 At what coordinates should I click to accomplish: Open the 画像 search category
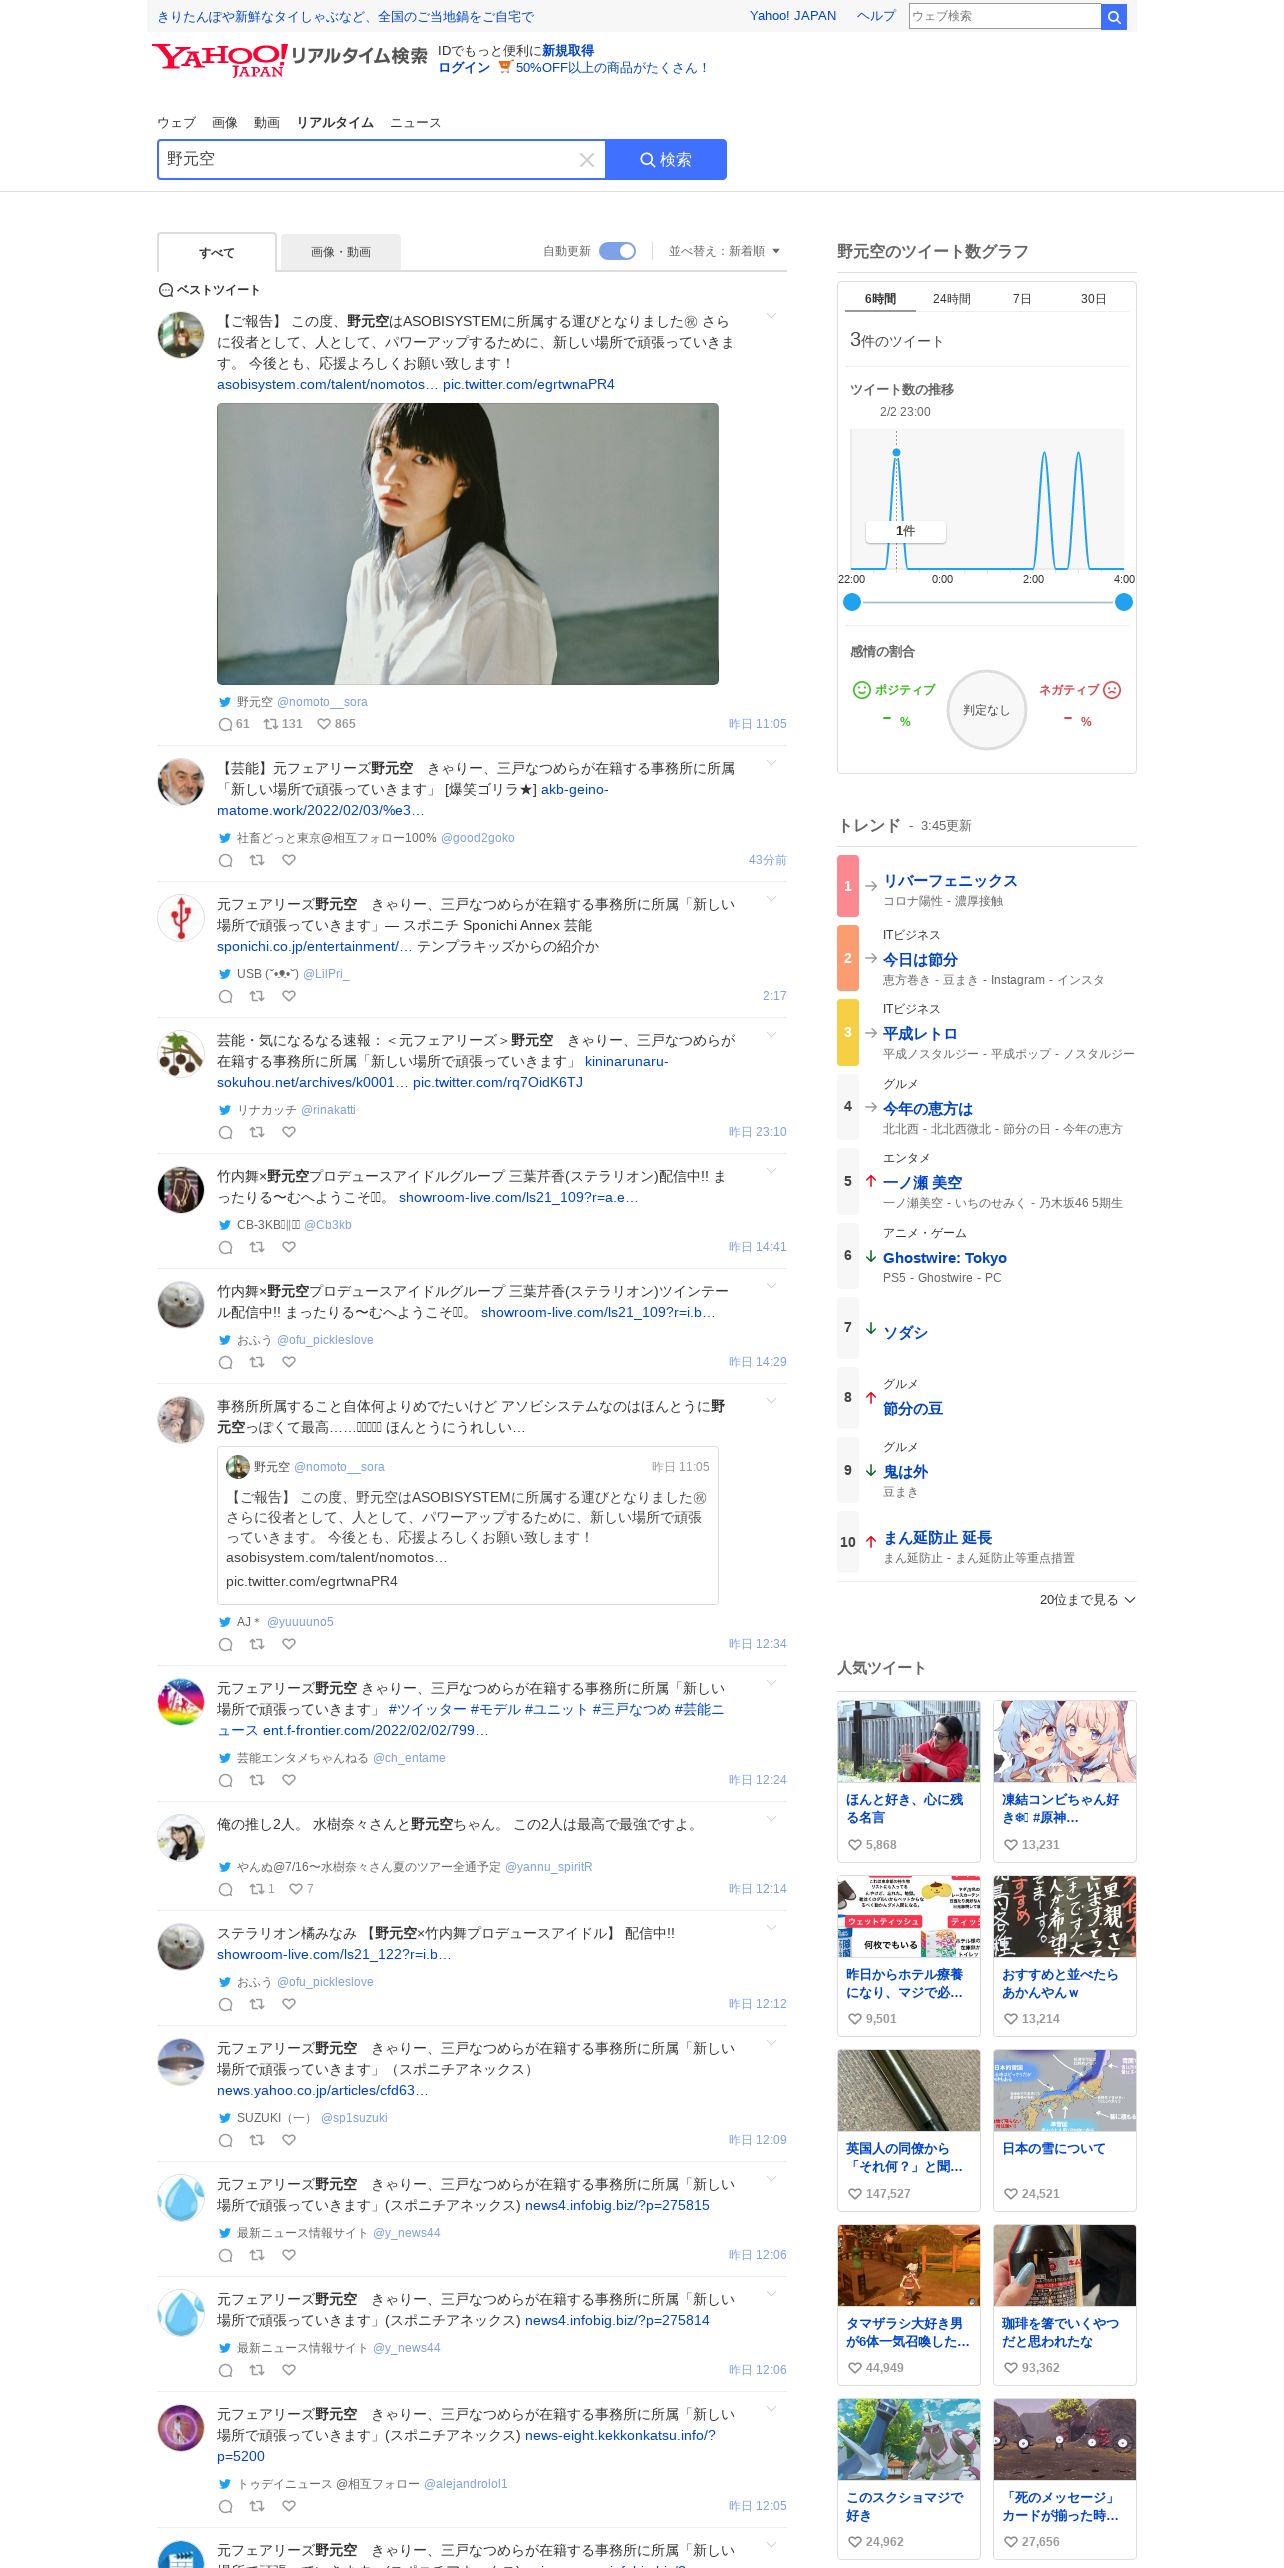click(225, 123)
